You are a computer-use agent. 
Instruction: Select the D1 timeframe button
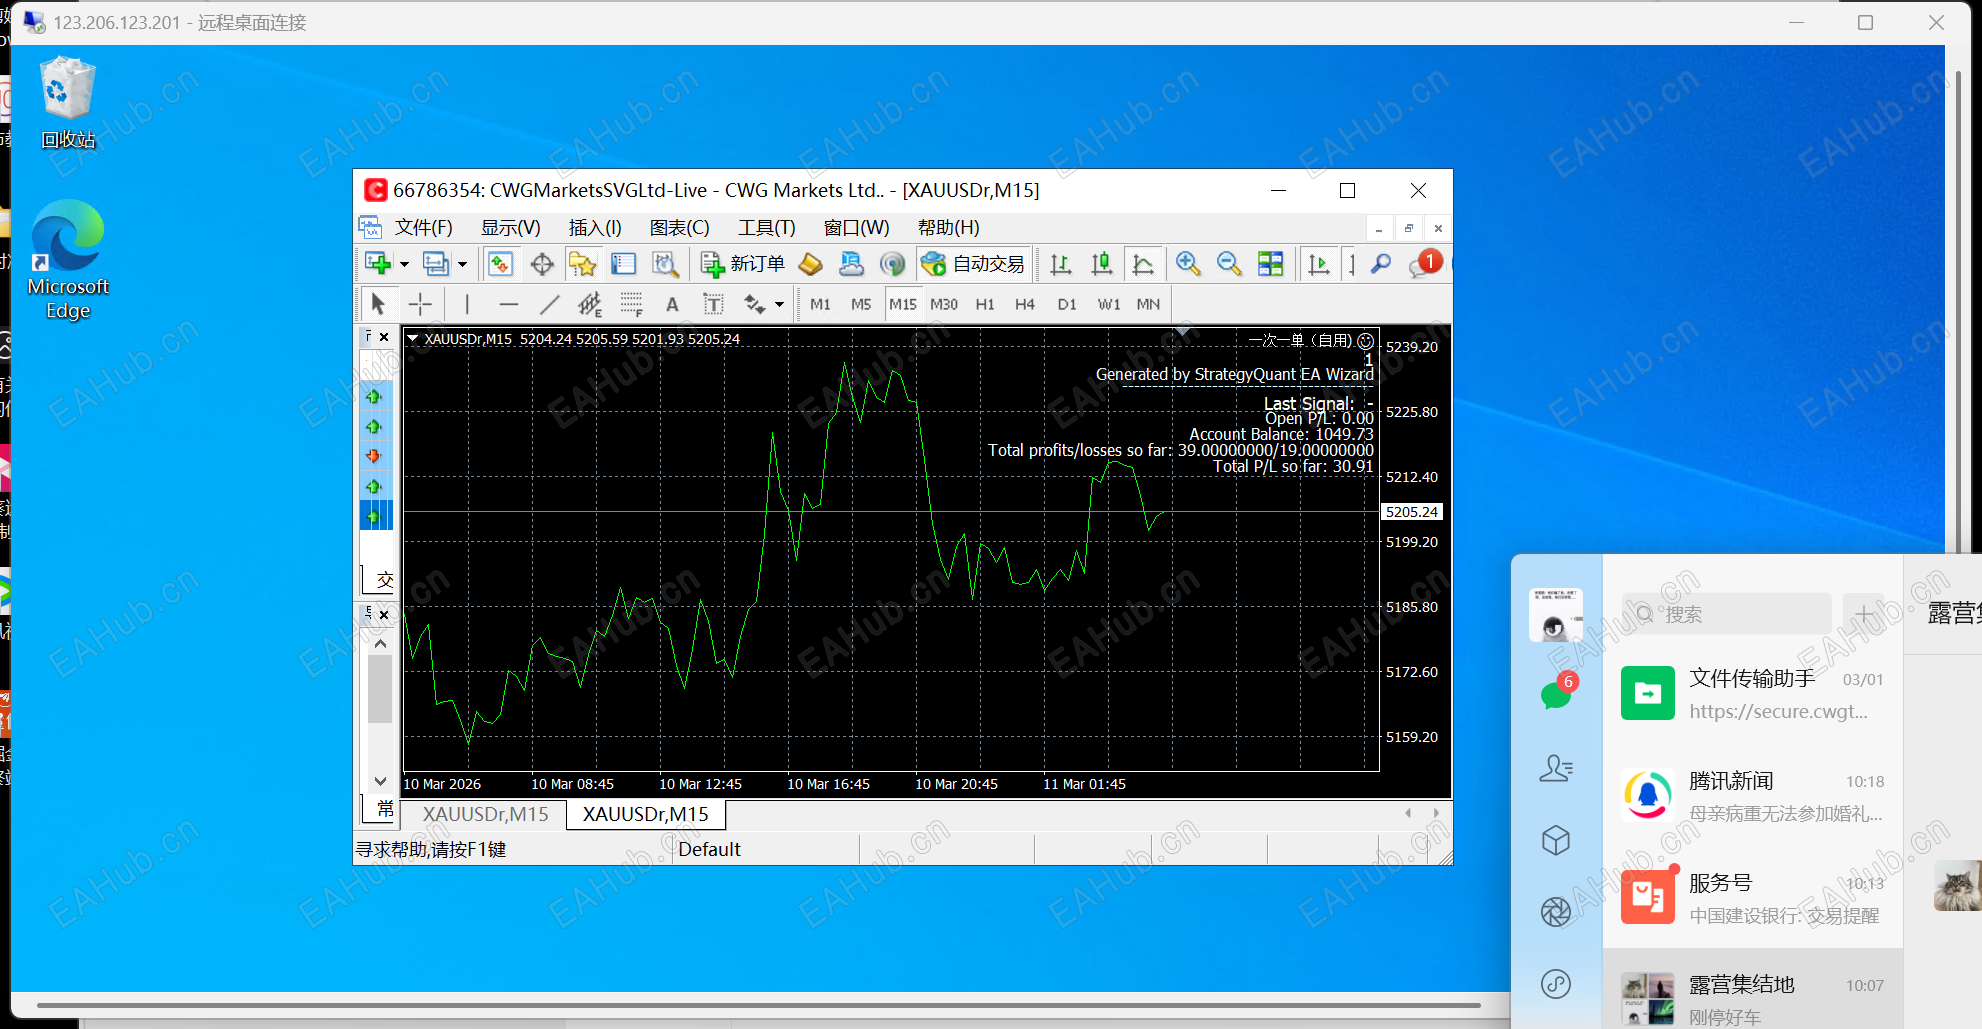click(1067, 304)
